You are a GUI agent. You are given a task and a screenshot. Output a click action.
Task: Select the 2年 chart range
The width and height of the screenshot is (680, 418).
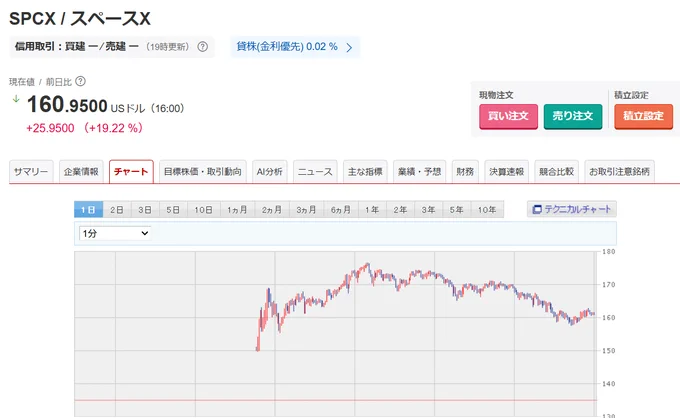point(400,209)
